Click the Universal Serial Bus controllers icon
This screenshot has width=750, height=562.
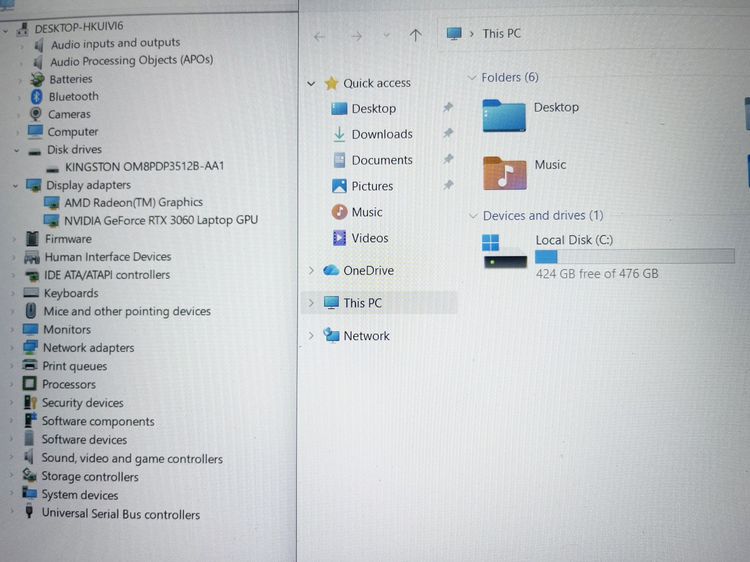29,511
